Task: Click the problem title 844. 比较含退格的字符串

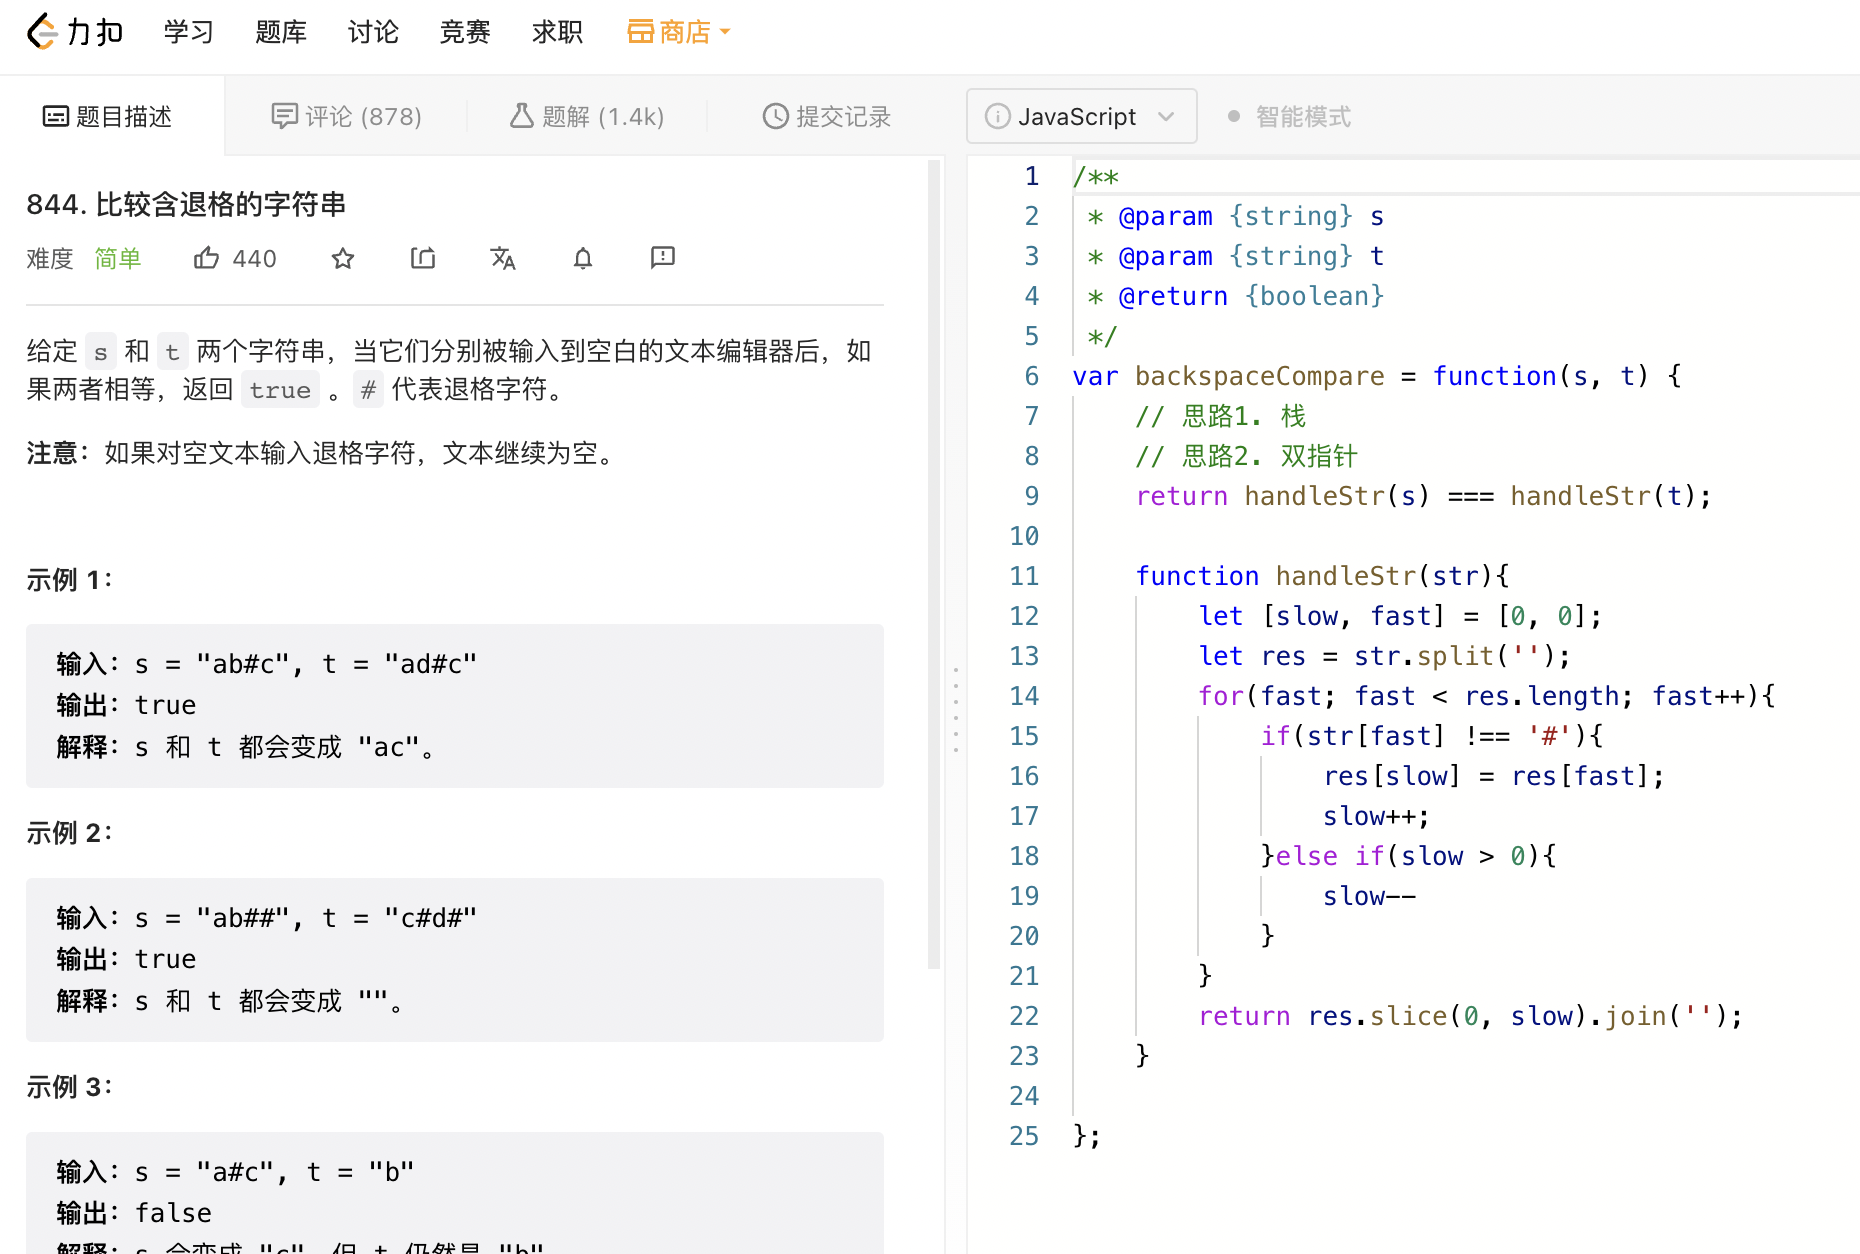Action: pos(186,204)
